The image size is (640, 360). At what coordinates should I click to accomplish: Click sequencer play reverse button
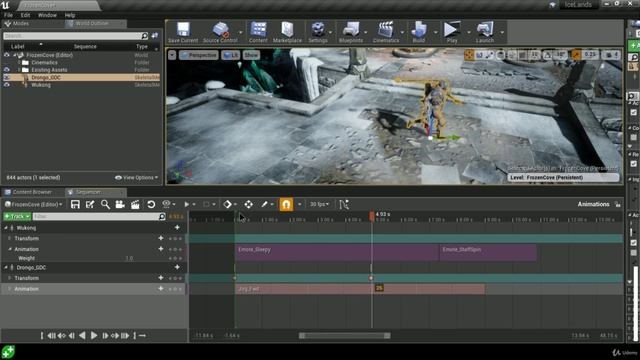tap(82, 336)
